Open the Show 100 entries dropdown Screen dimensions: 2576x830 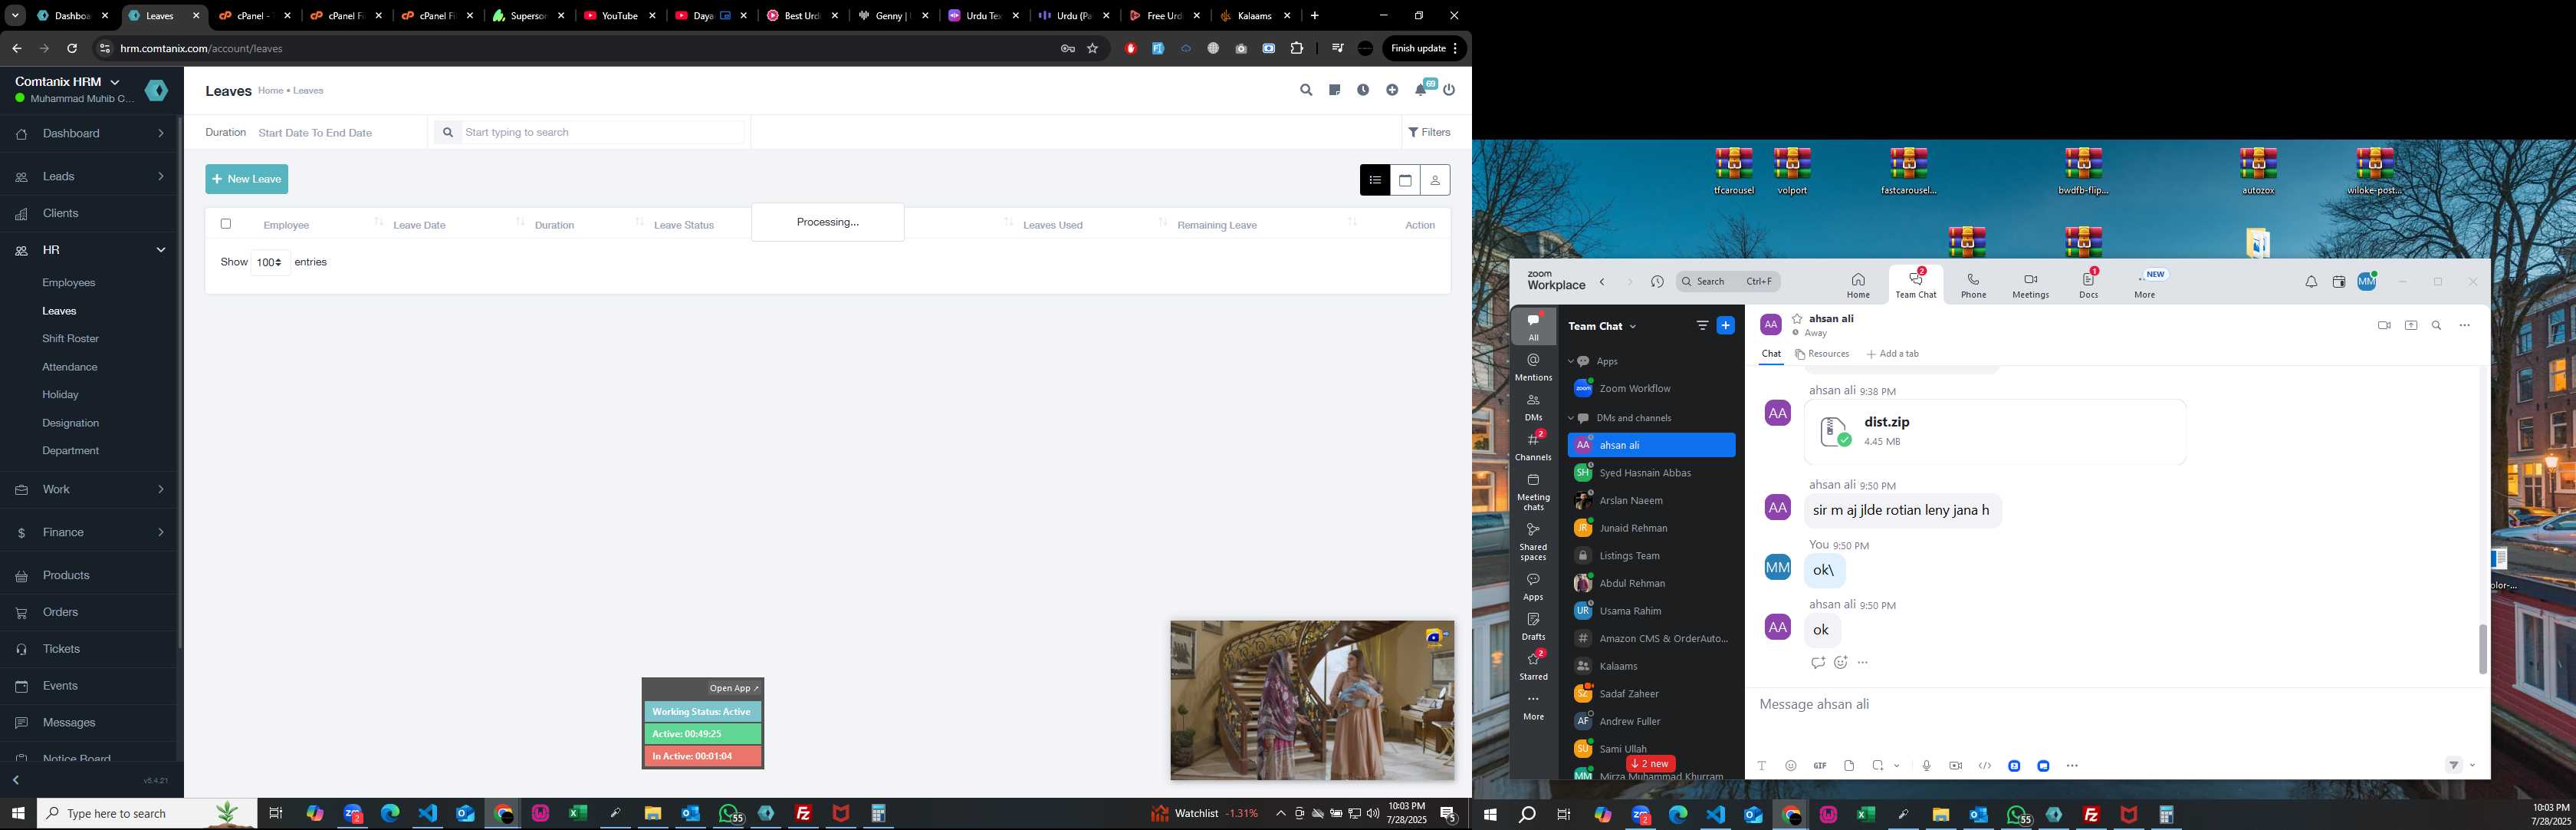270,262
